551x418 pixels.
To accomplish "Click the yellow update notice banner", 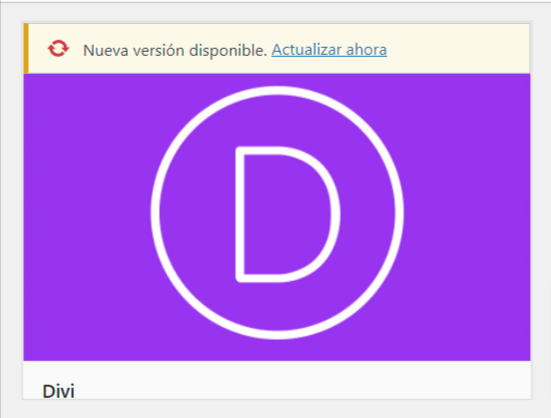I will coord(277,48).
